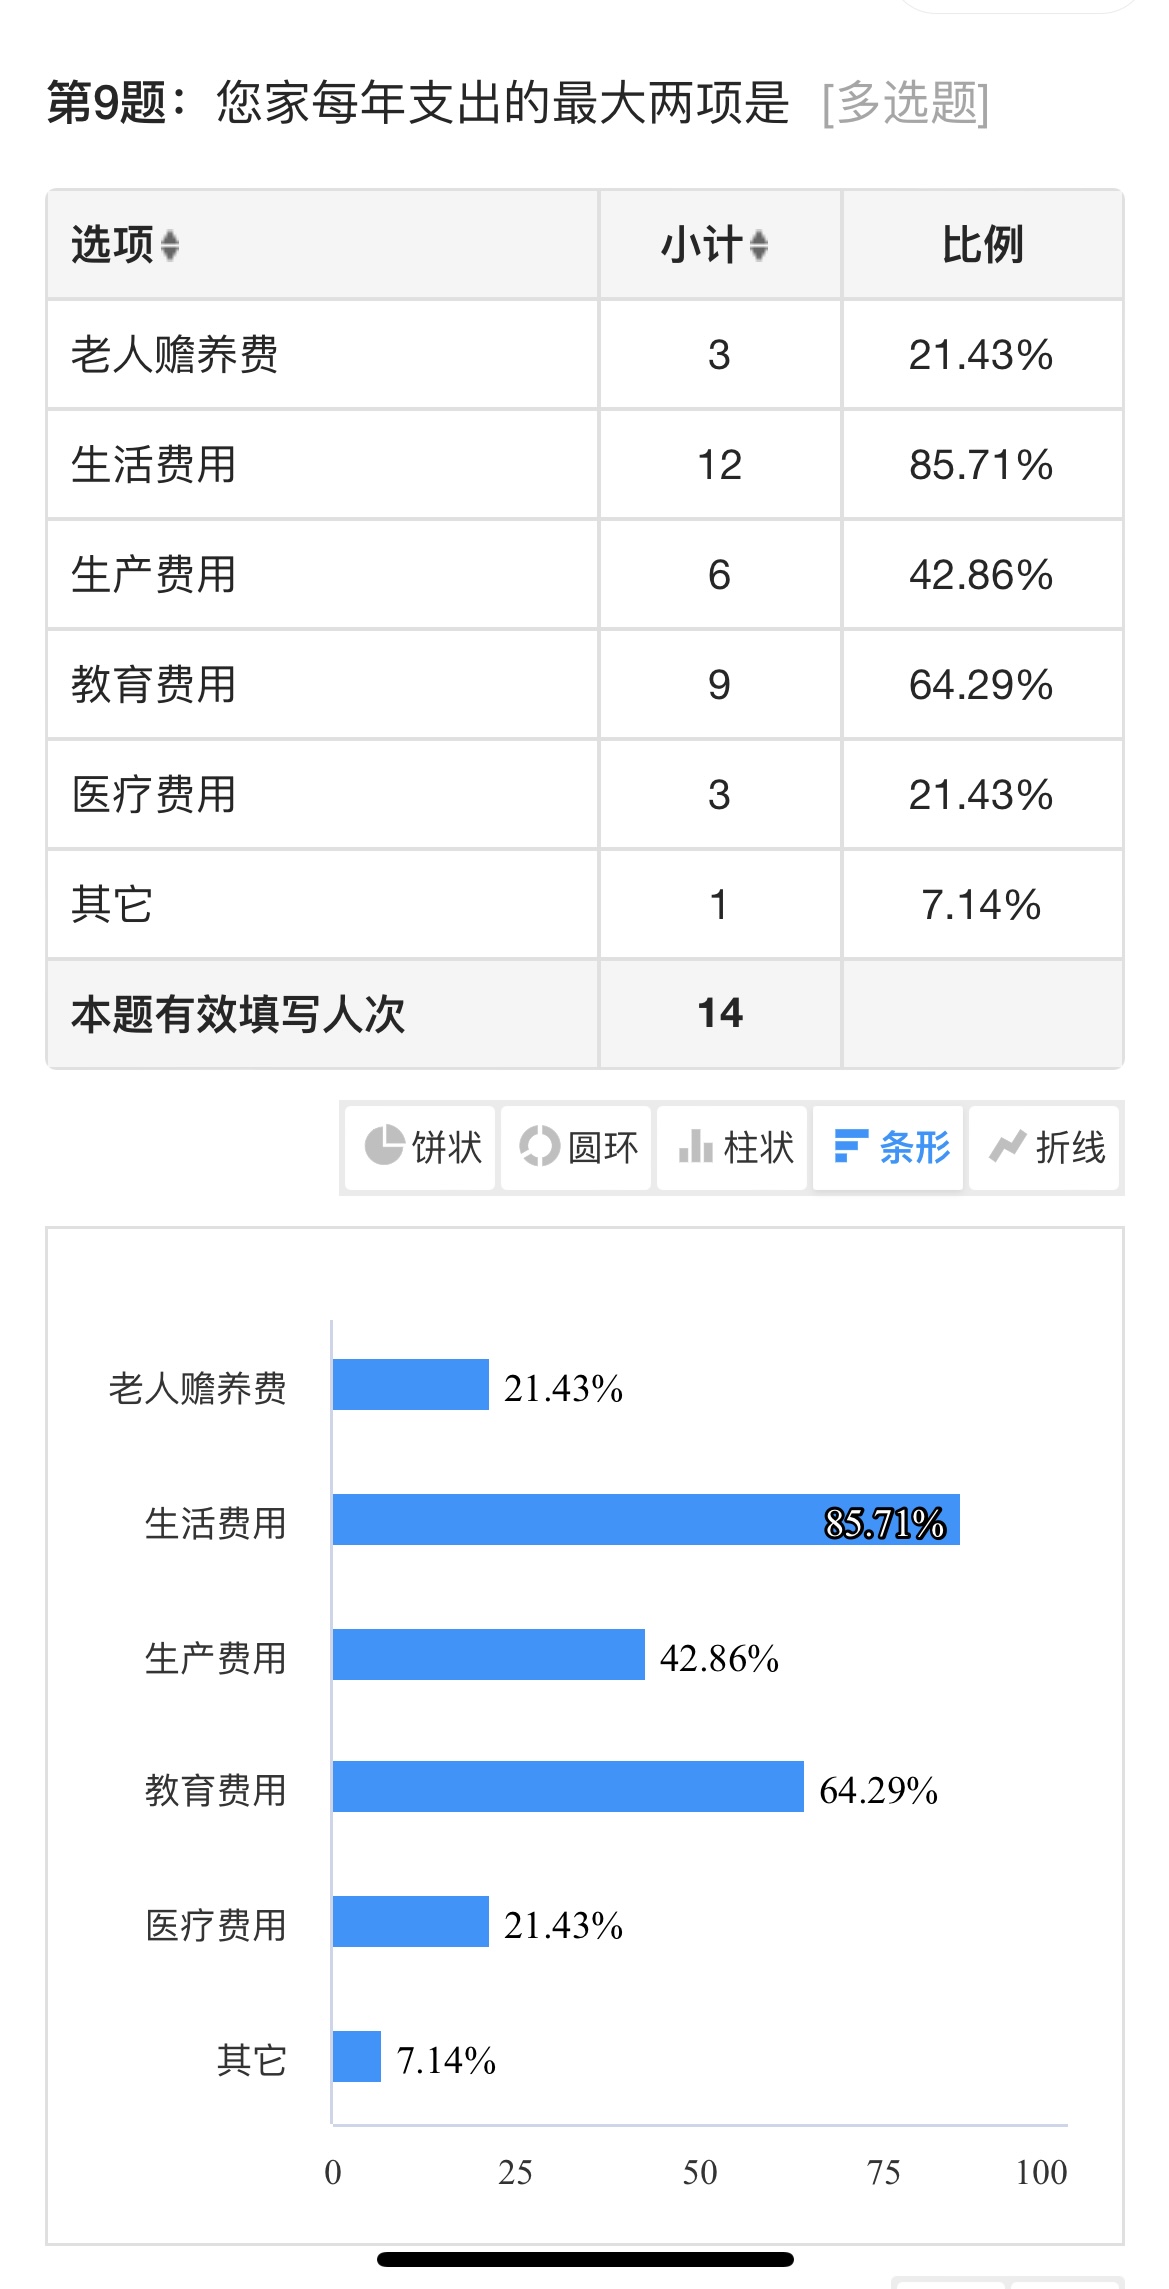Viewport: 1169px width, 2289px height.
Task: Click the 教育费用 64.29% bar
Action: (567, 1786)
